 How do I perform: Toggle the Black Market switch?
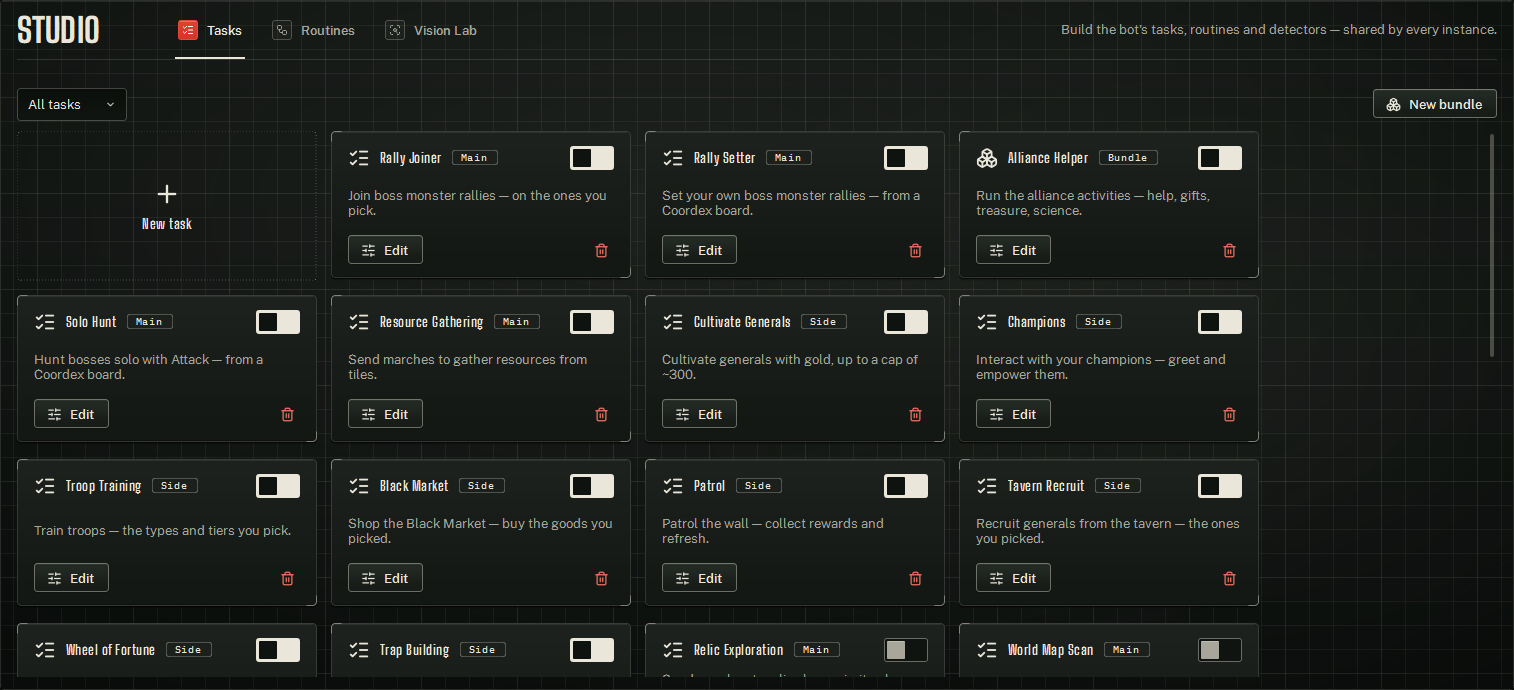point(592,486)
